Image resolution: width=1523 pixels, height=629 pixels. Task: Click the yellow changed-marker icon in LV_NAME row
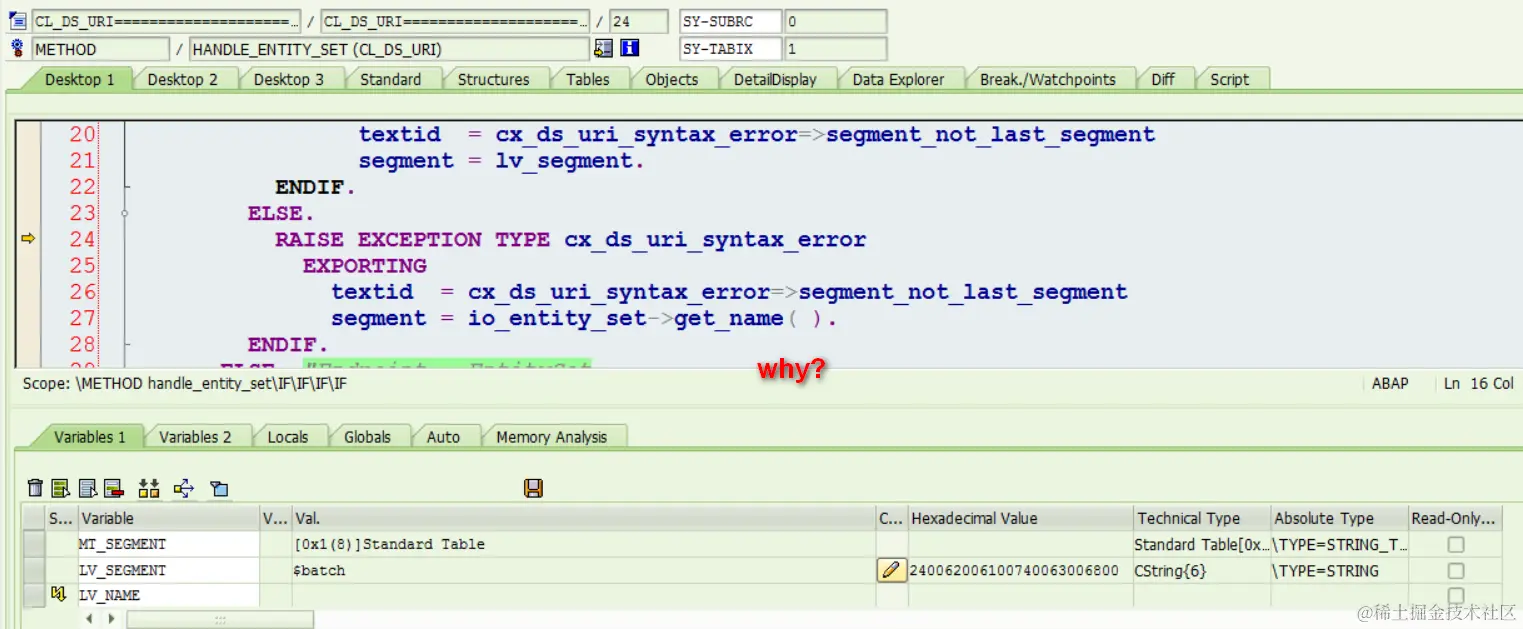58,595
